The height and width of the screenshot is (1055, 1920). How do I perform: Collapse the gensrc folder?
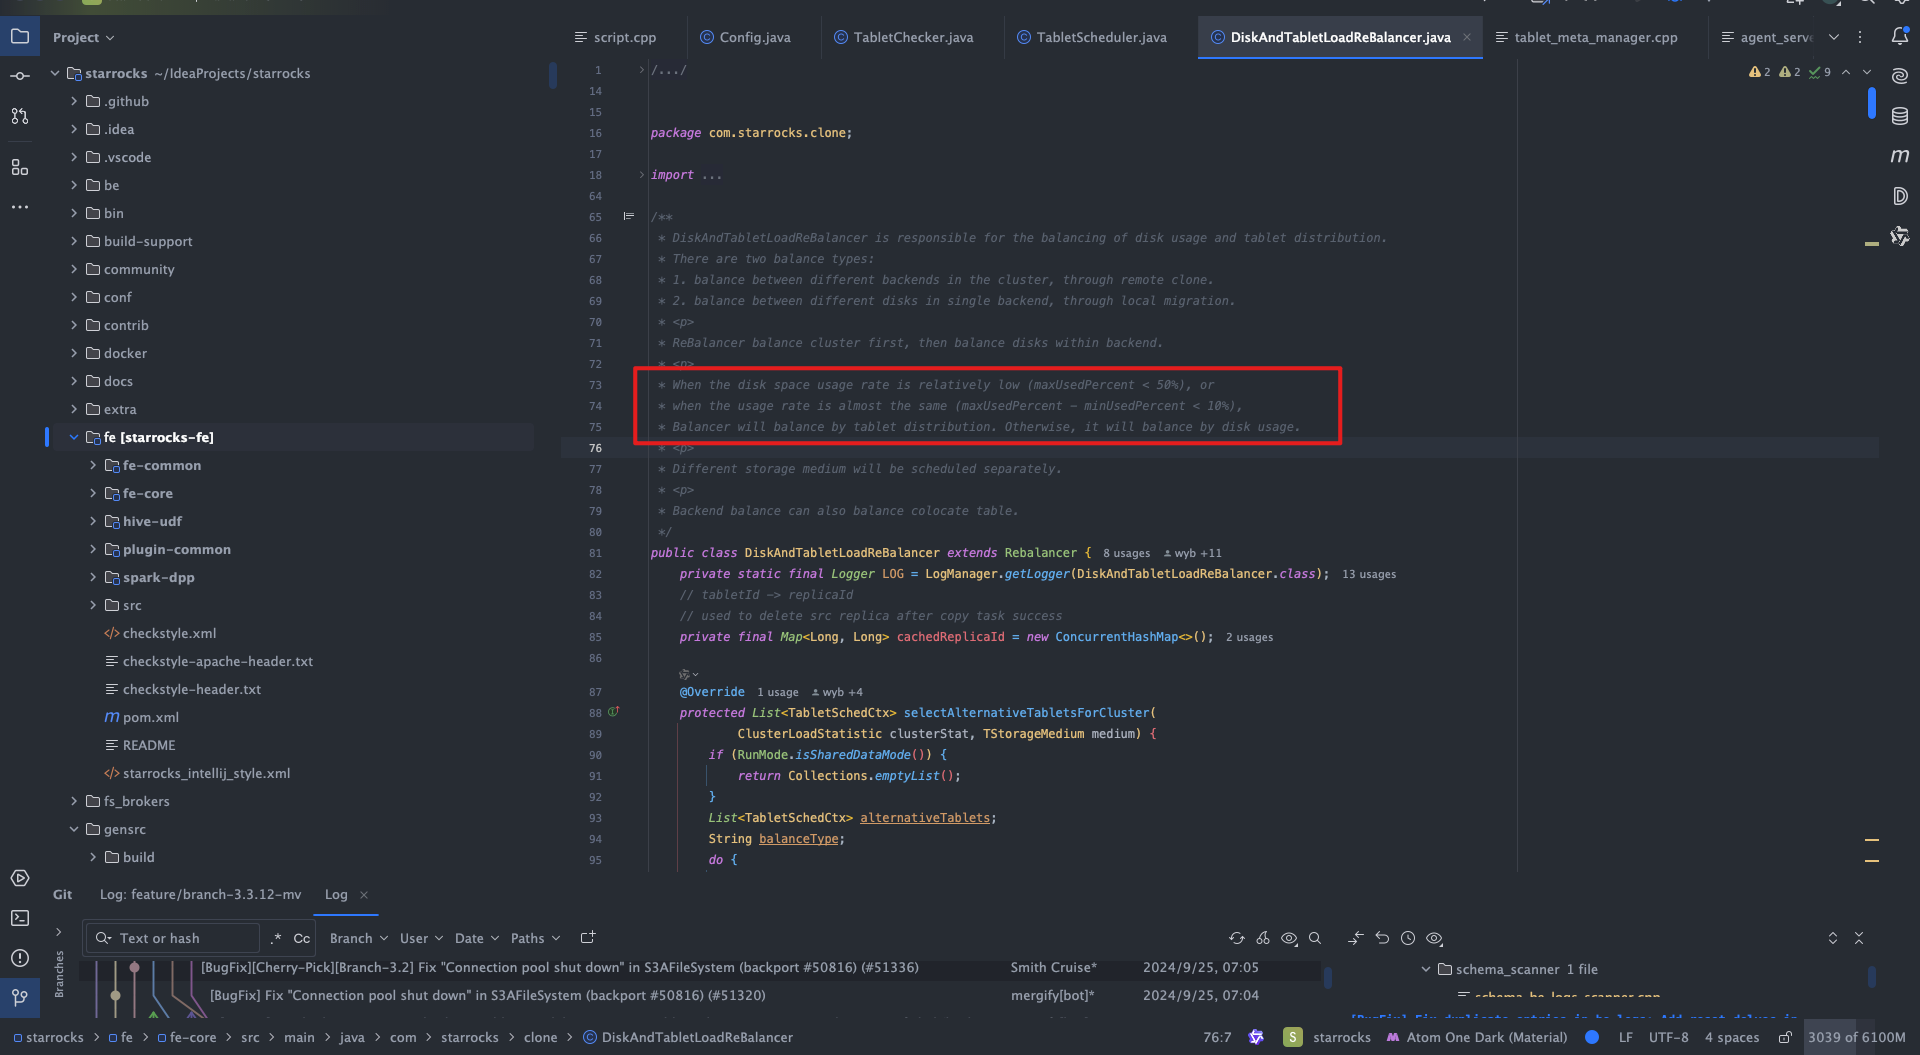pos(74,829)
